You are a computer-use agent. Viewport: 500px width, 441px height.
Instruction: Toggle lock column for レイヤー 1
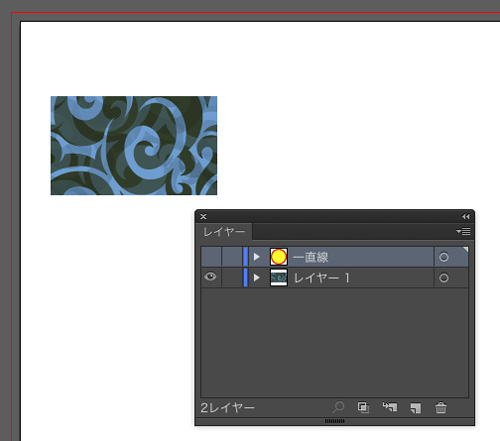pos(232,277)
